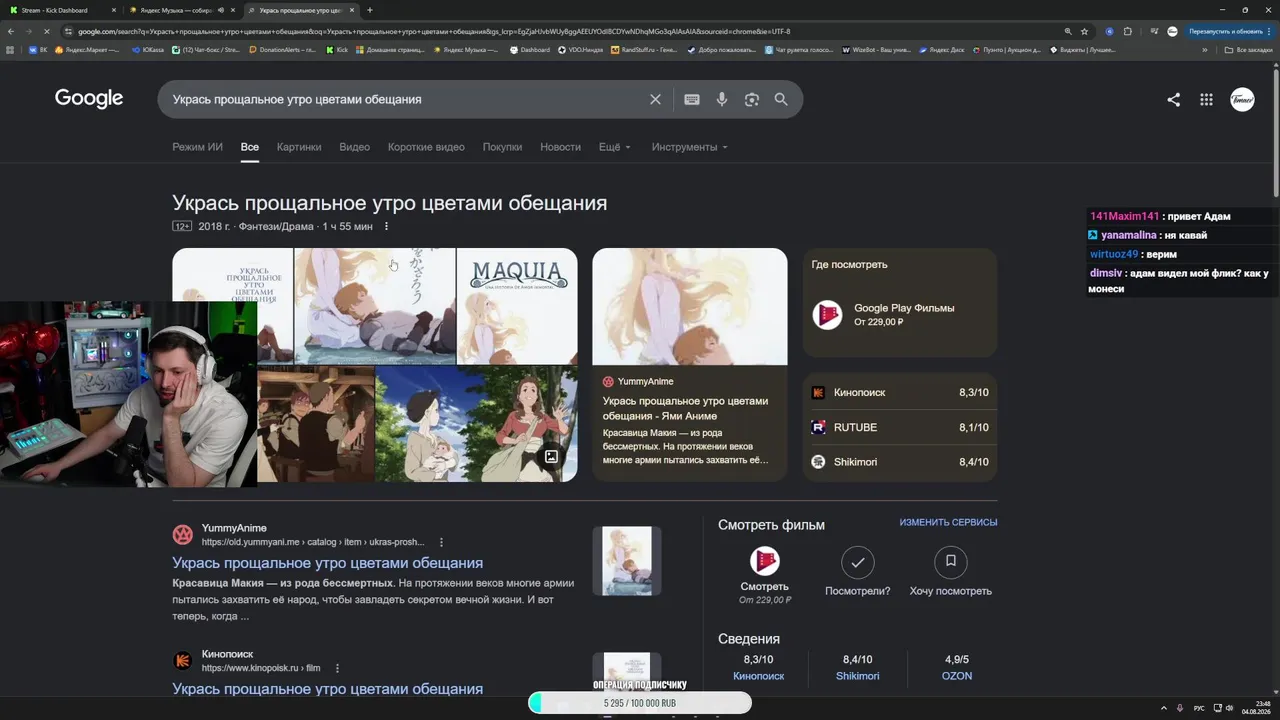This screenshot has width=1280, height=720.
Task: Open the Яндекс Диск bookmark
Action: [x=941, y=50]
